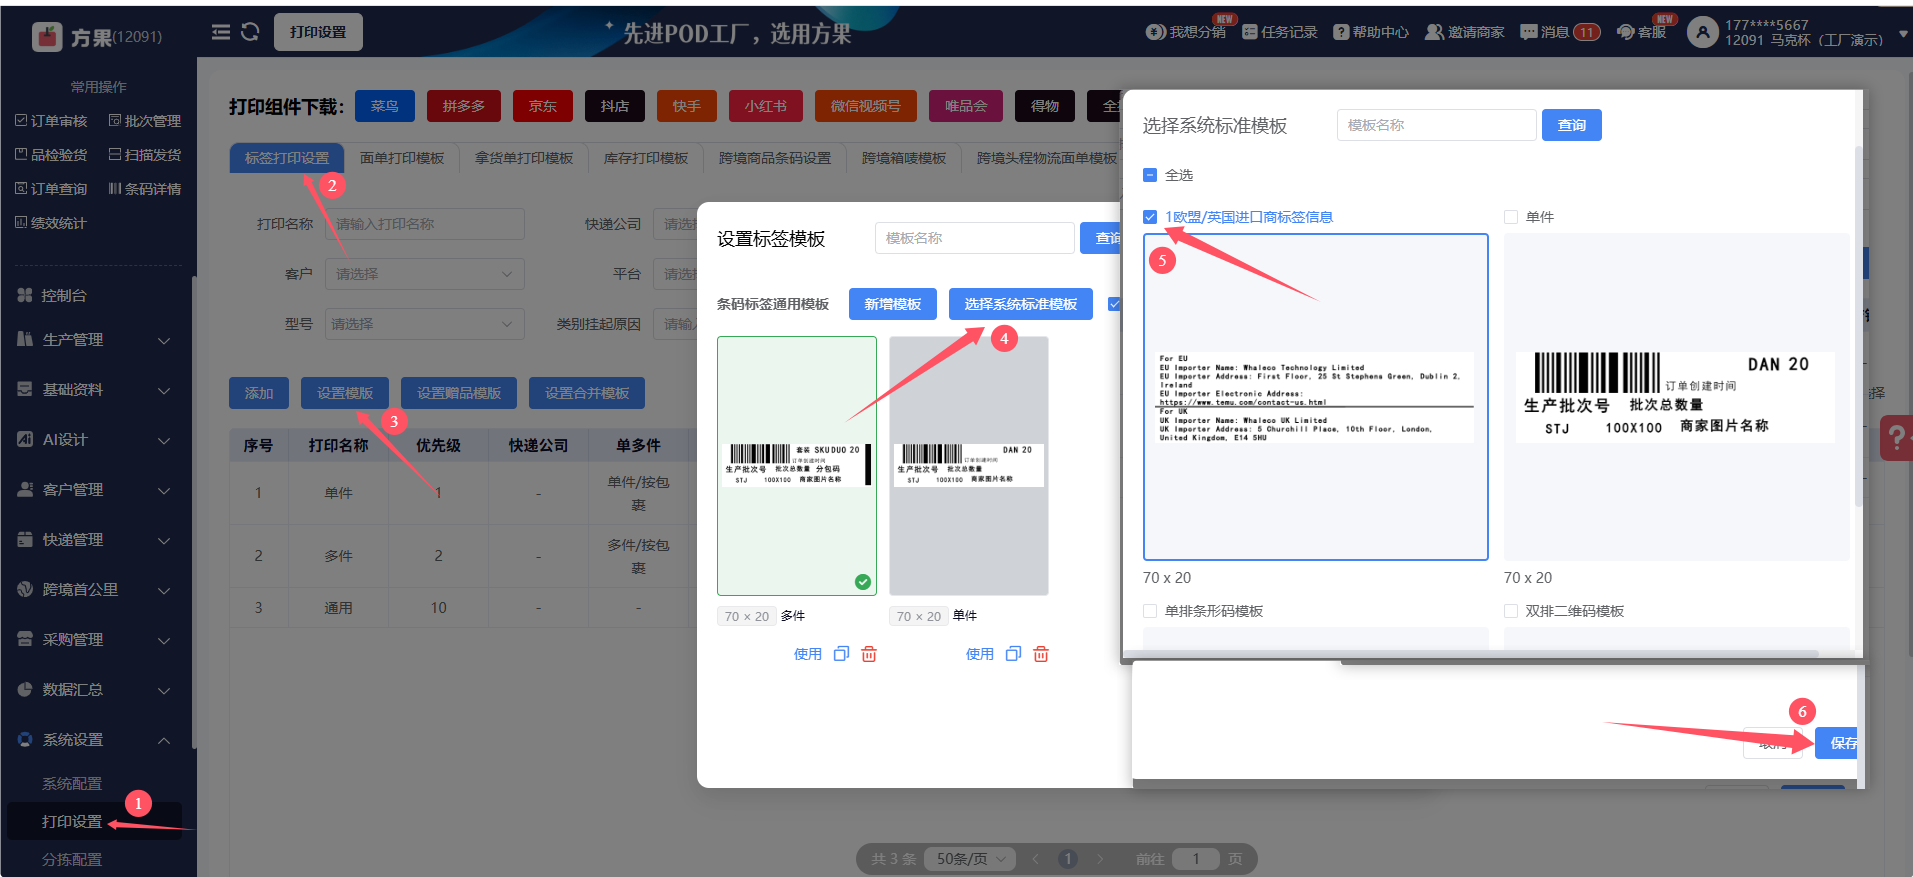
Task: Open the 客户 select dropdown
Action: click(x=425, y=274)
